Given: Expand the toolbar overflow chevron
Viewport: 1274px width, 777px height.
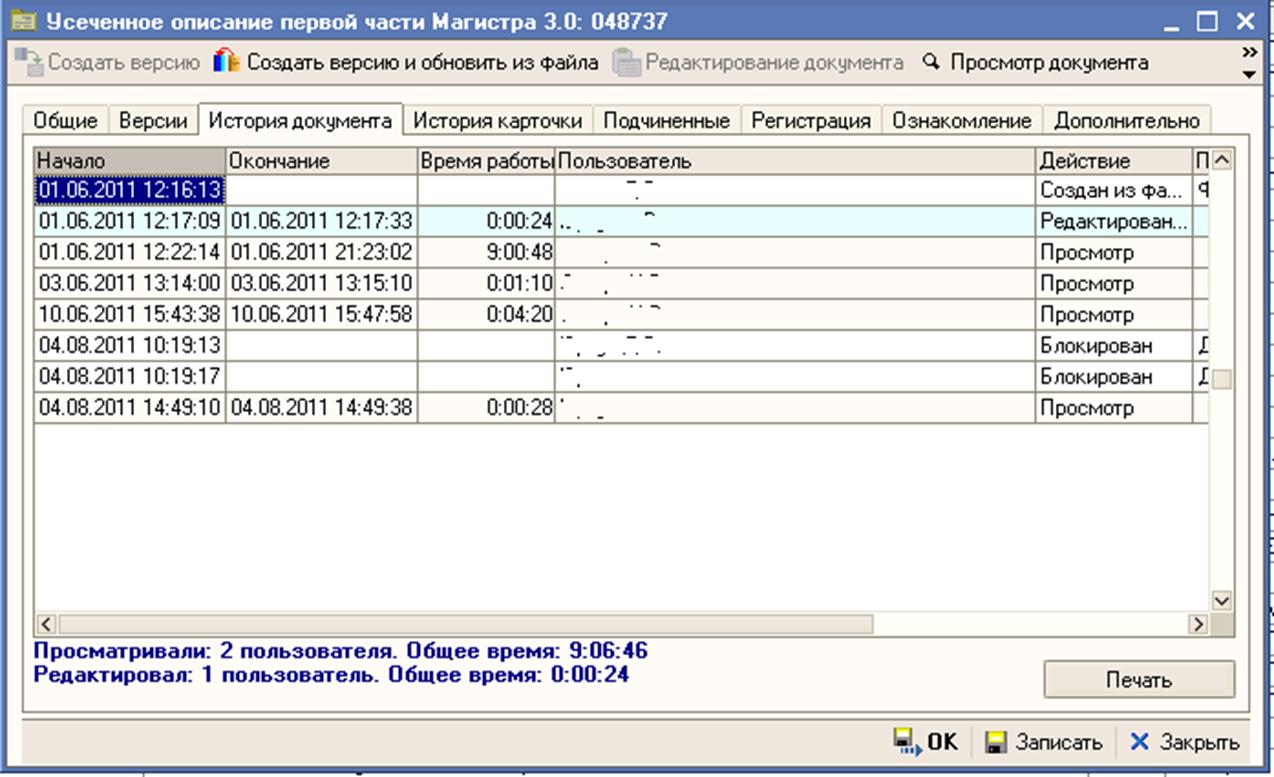Looking at the screenshot, I should pos(1248,51).
